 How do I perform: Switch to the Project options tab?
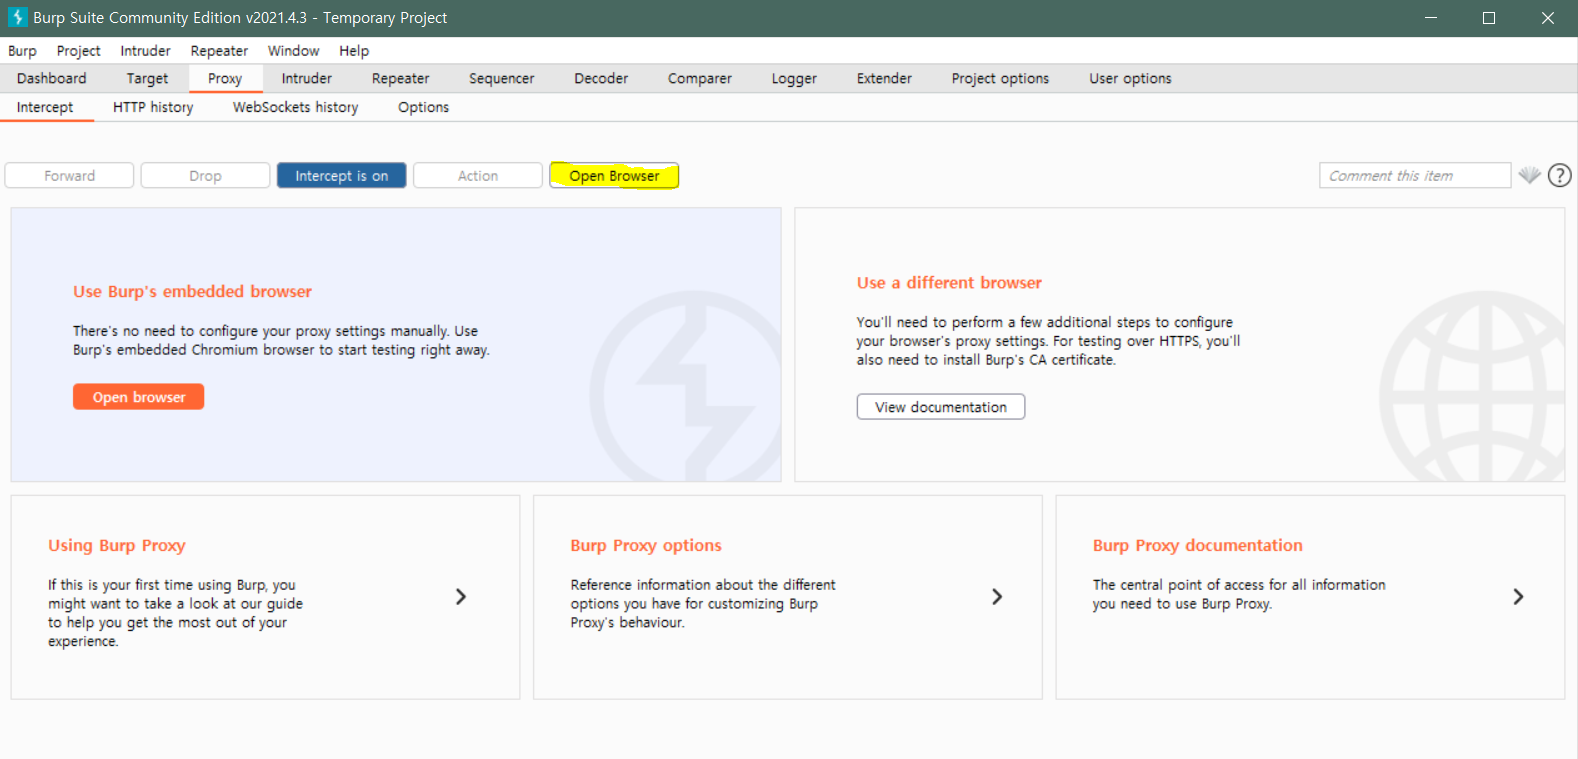(1000, 78)
